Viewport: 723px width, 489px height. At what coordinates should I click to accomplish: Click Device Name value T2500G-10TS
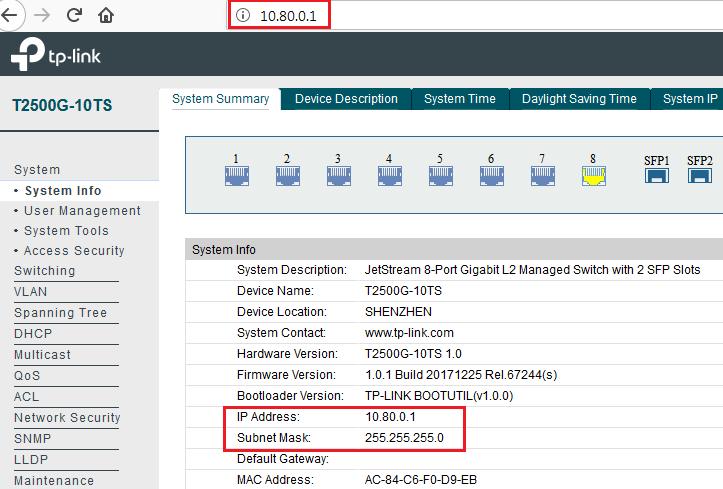tap(403, 291)
